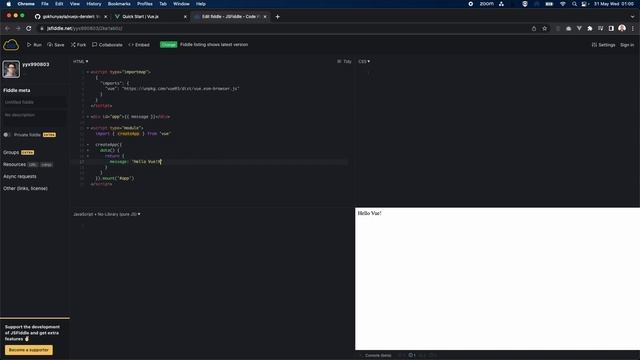Viewport: 640px width, 360px height.
Task: Open the Chrome File menu
Action: point(44,4)
